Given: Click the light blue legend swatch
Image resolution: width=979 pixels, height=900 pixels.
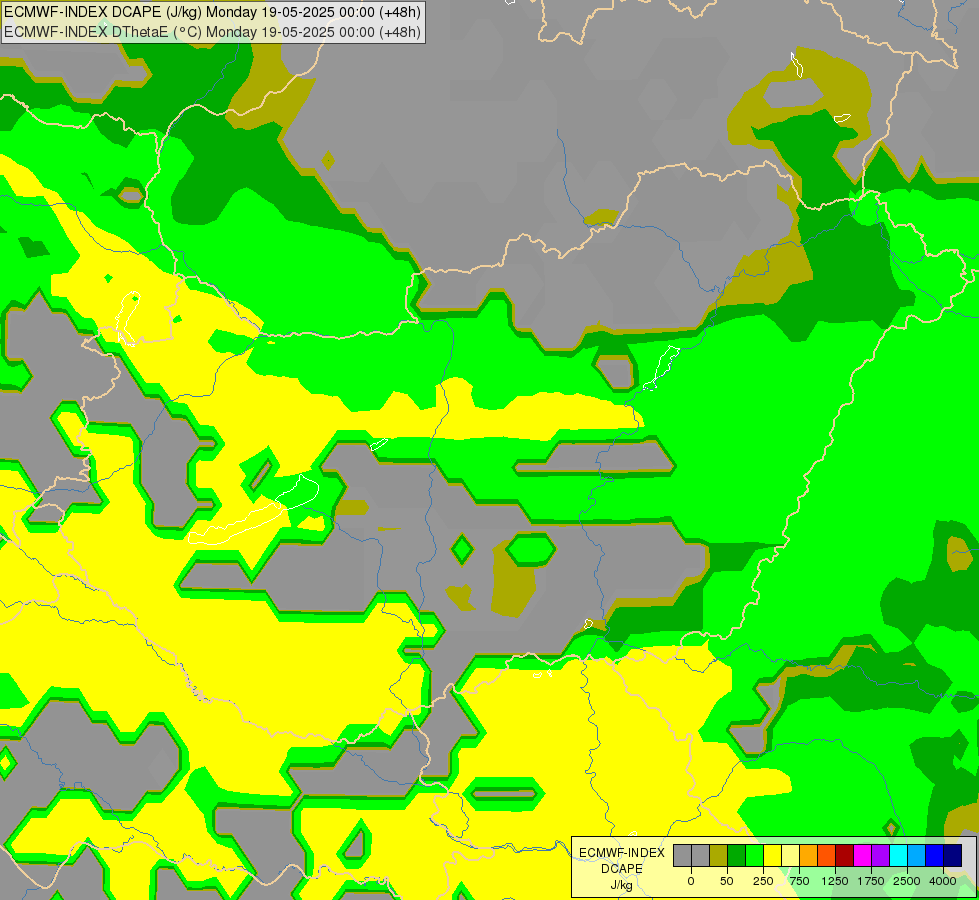Looking at the screenshot, I should click(x=917, y=855).
